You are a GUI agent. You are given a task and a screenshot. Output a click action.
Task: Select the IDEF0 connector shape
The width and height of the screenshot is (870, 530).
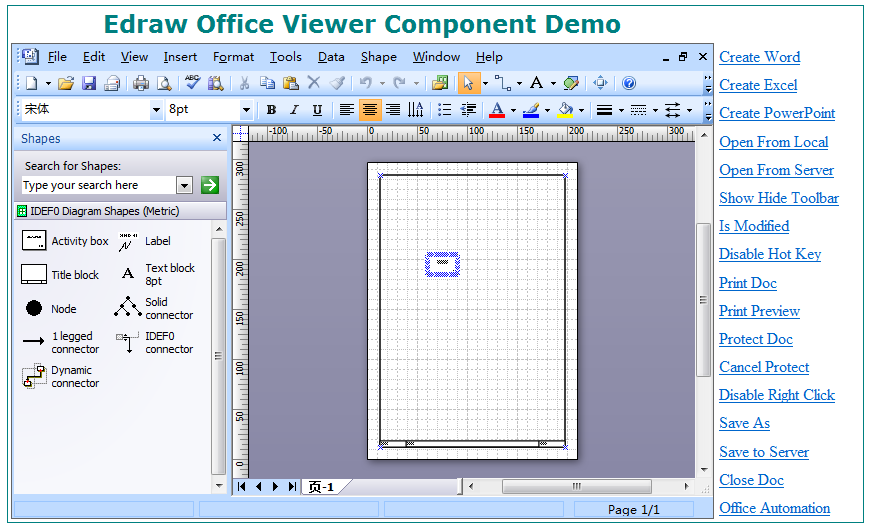click(155, 342)
